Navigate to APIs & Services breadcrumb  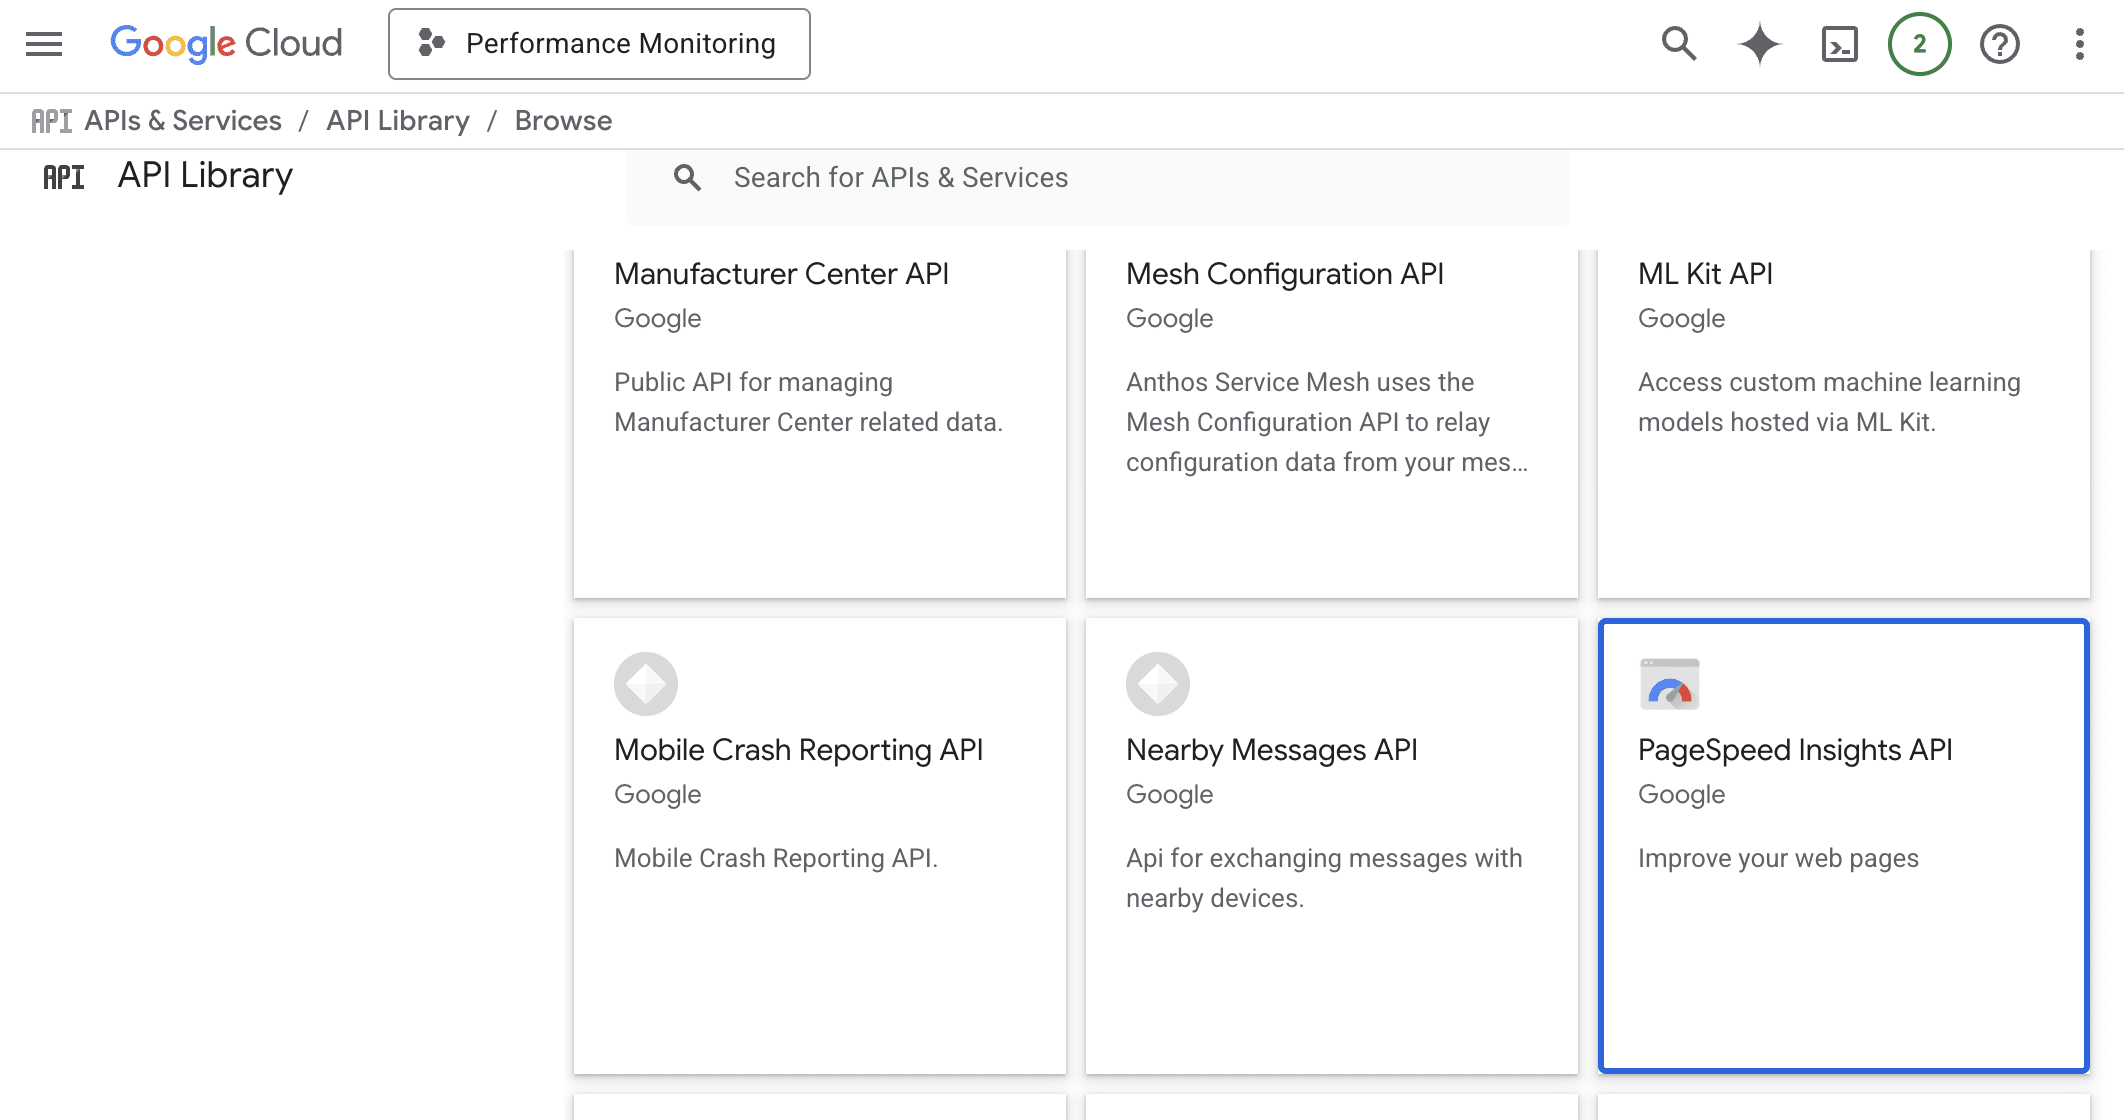pos(182,120)
